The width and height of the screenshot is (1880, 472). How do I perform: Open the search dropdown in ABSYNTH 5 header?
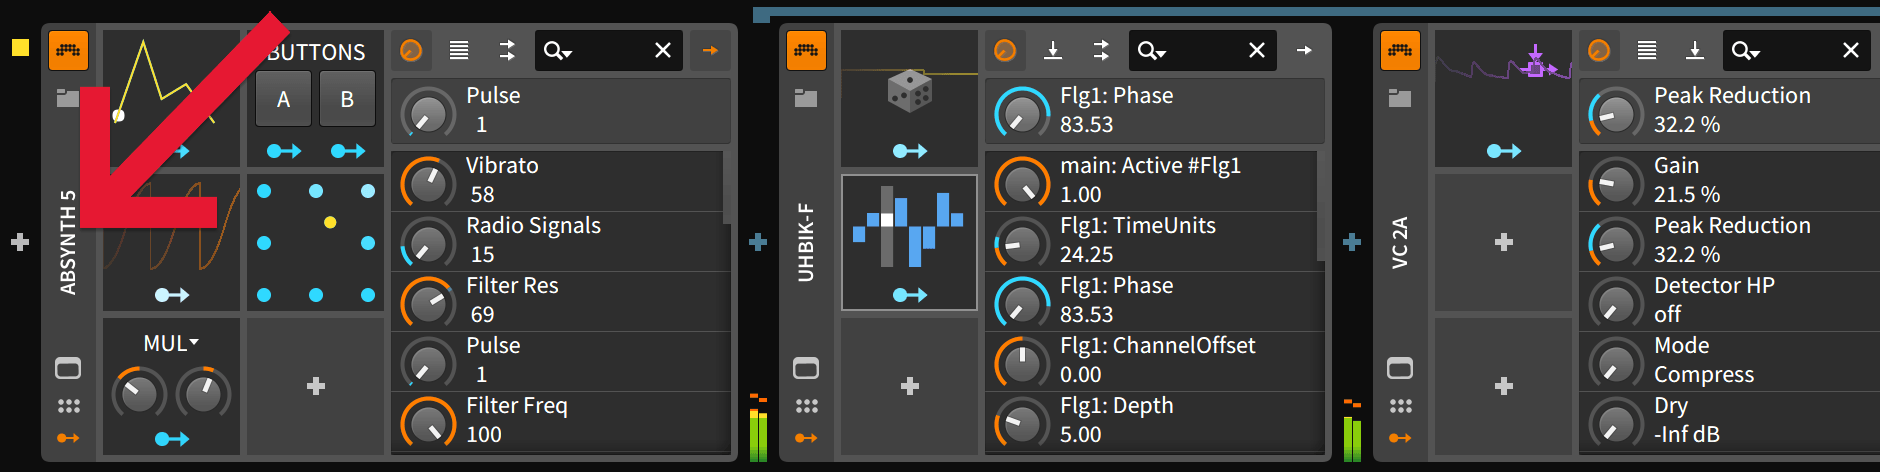point(557,50)
